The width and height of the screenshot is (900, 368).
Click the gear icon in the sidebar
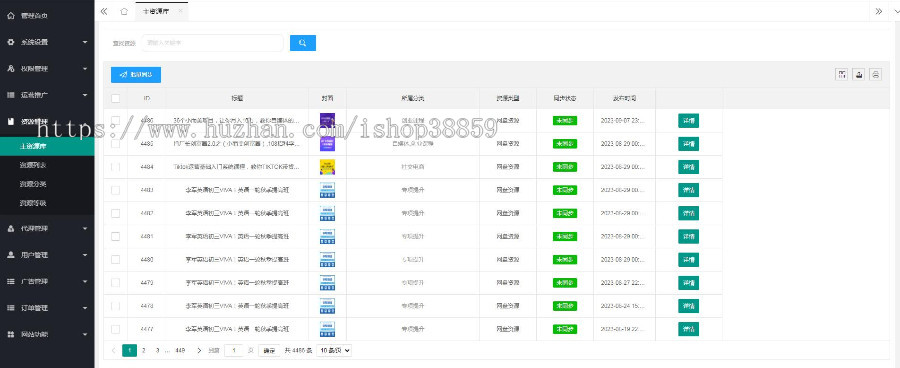10,42
